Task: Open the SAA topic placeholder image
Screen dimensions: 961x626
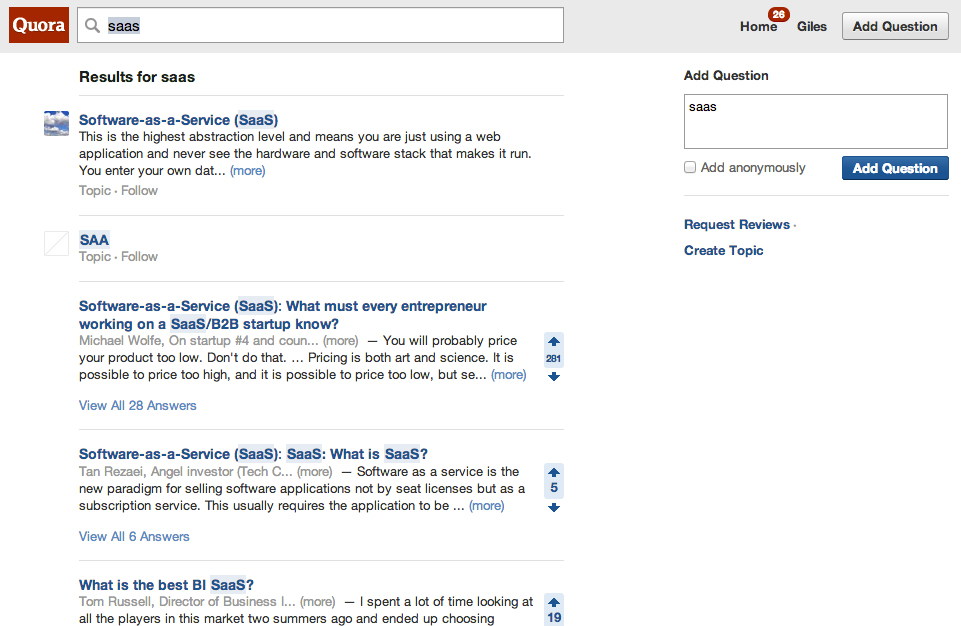Action: pos(56,243)
